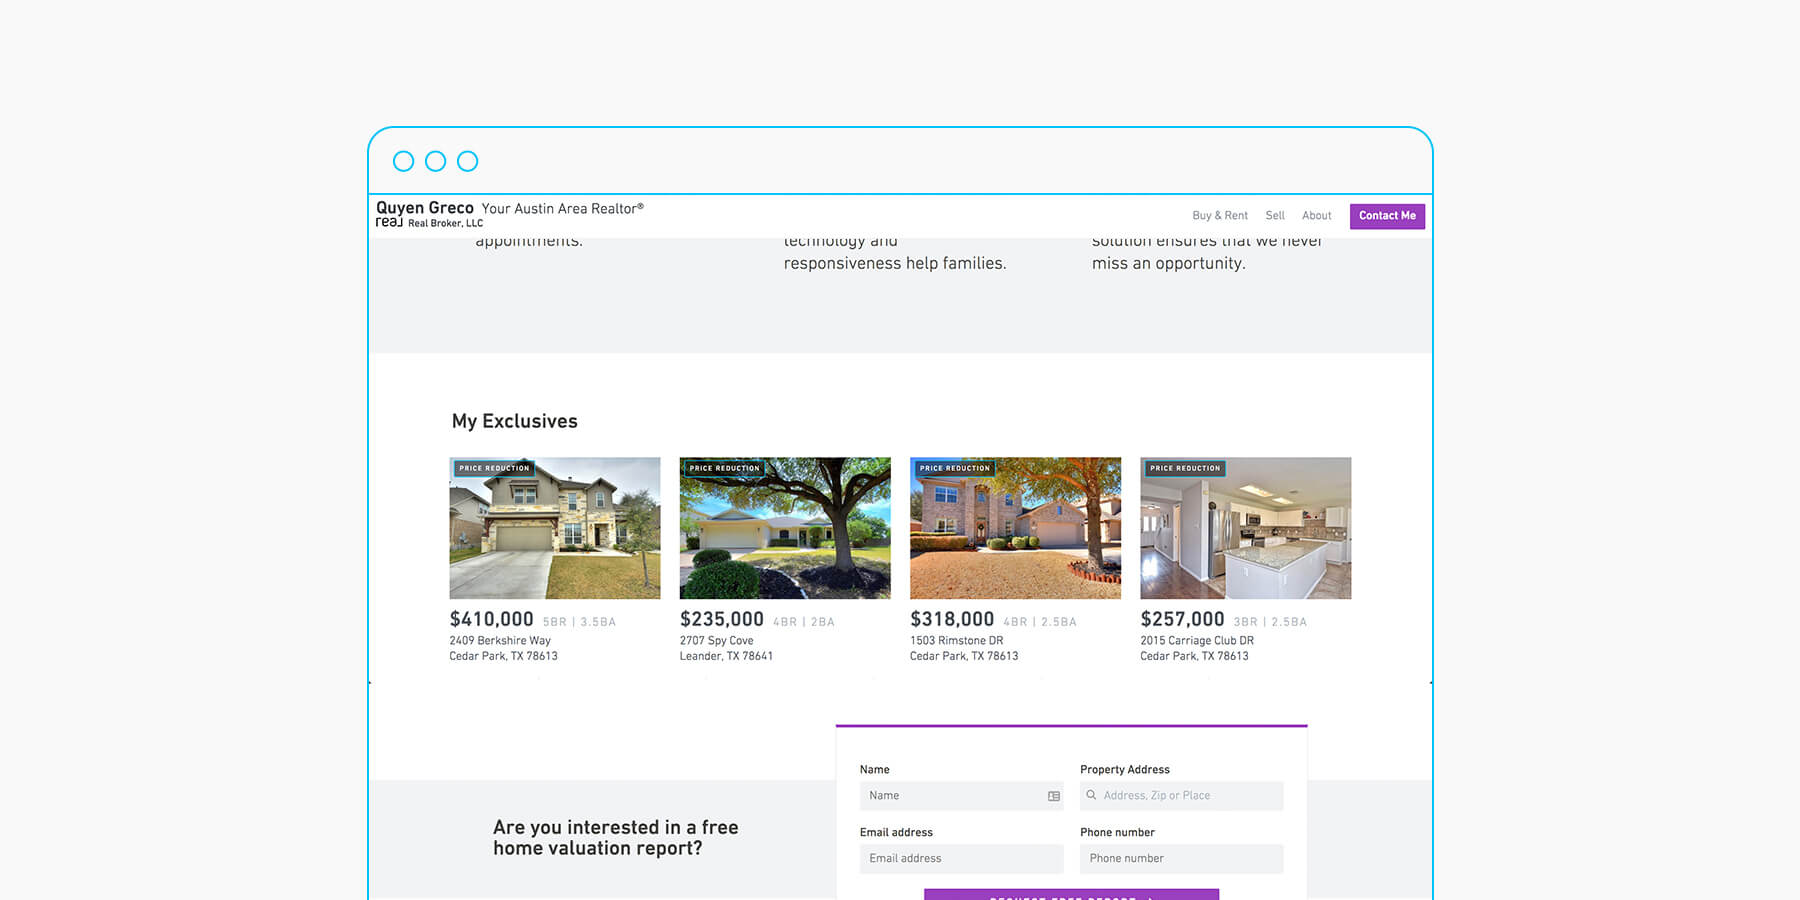Click the $257,000 listing price
The height and width of the screenshot is (900, 1800).
coord(1182,620)
